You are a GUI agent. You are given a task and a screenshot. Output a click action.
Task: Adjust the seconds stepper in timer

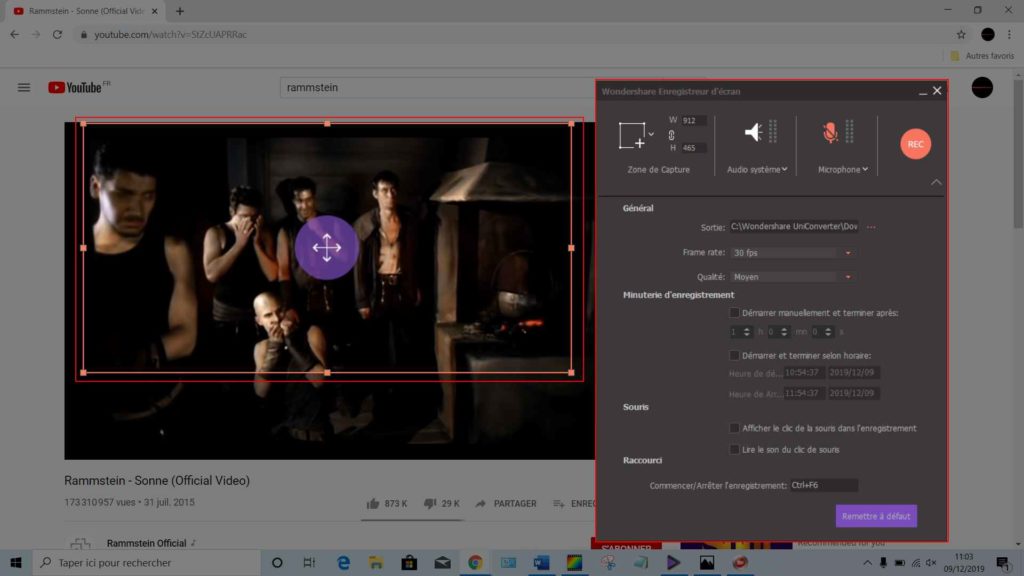[827, 332]
